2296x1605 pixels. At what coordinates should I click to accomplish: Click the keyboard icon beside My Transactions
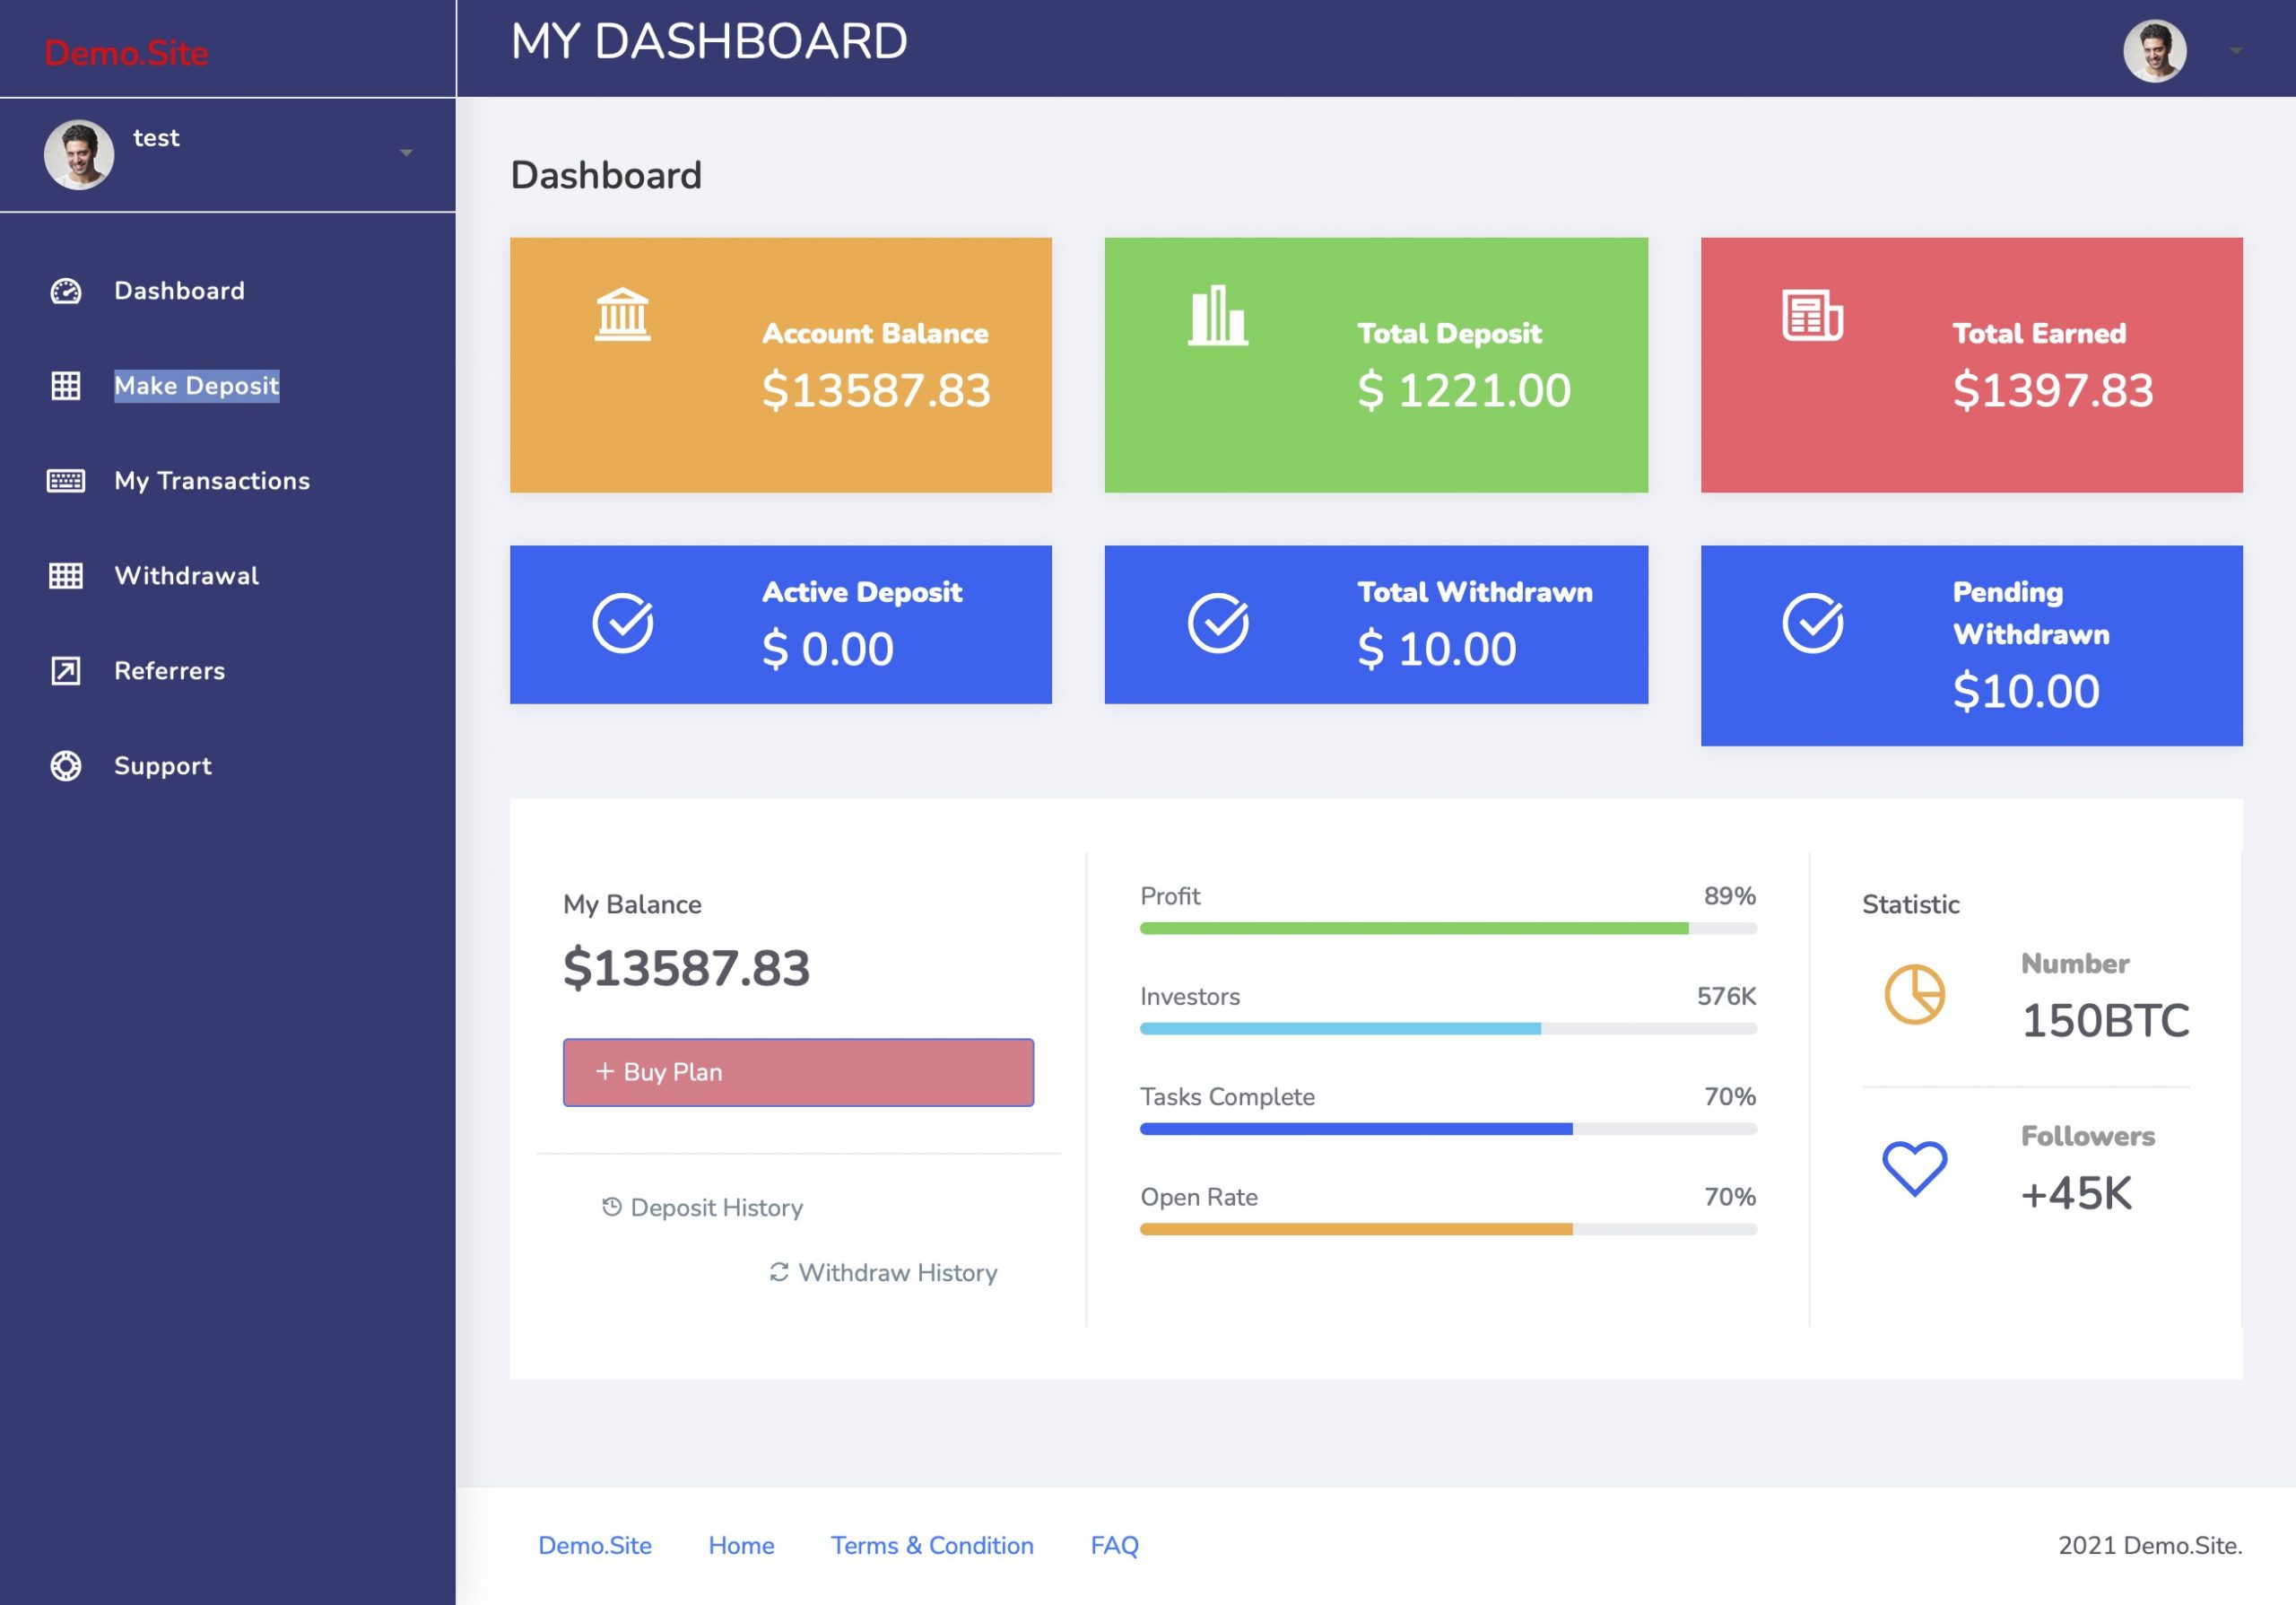point(66,481)
